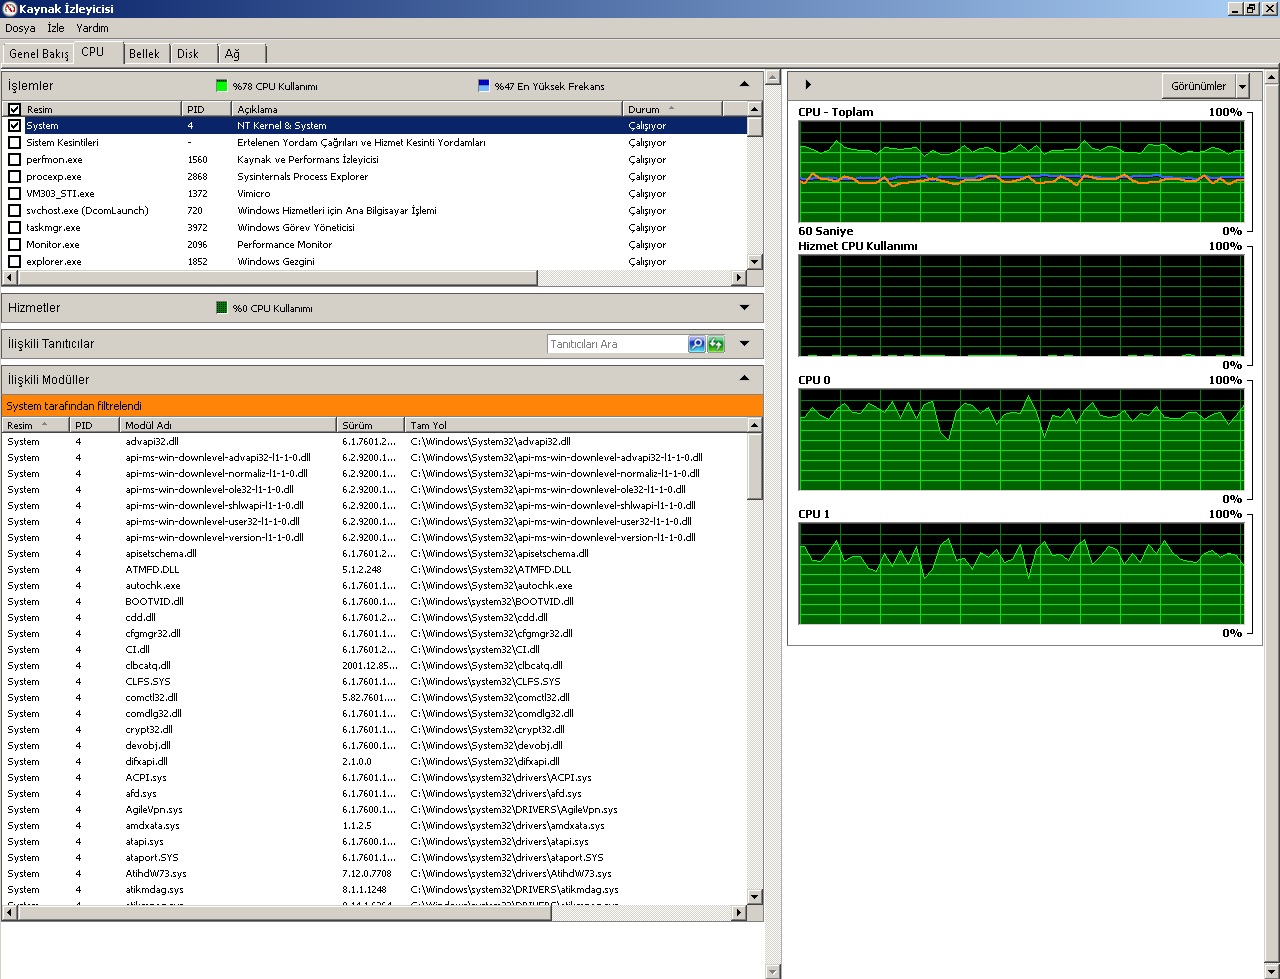
Task: Click in the Tanıtıcıları Ara search field
Action: pos(617,344)
